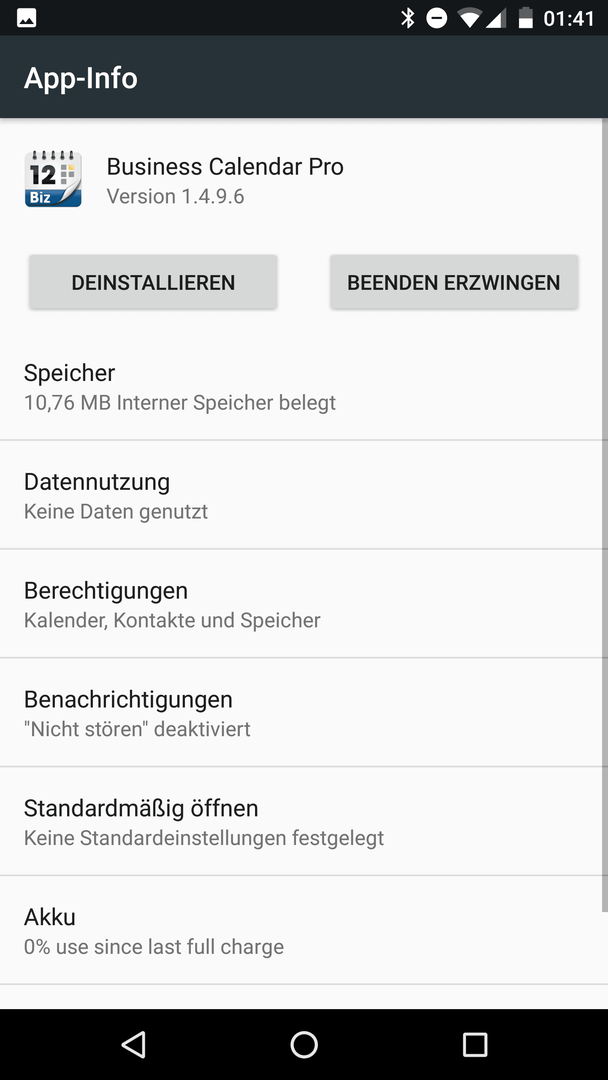Tap the Wi-Fi signal status icon
608x1080 pixels.
(x=469, y=19)
